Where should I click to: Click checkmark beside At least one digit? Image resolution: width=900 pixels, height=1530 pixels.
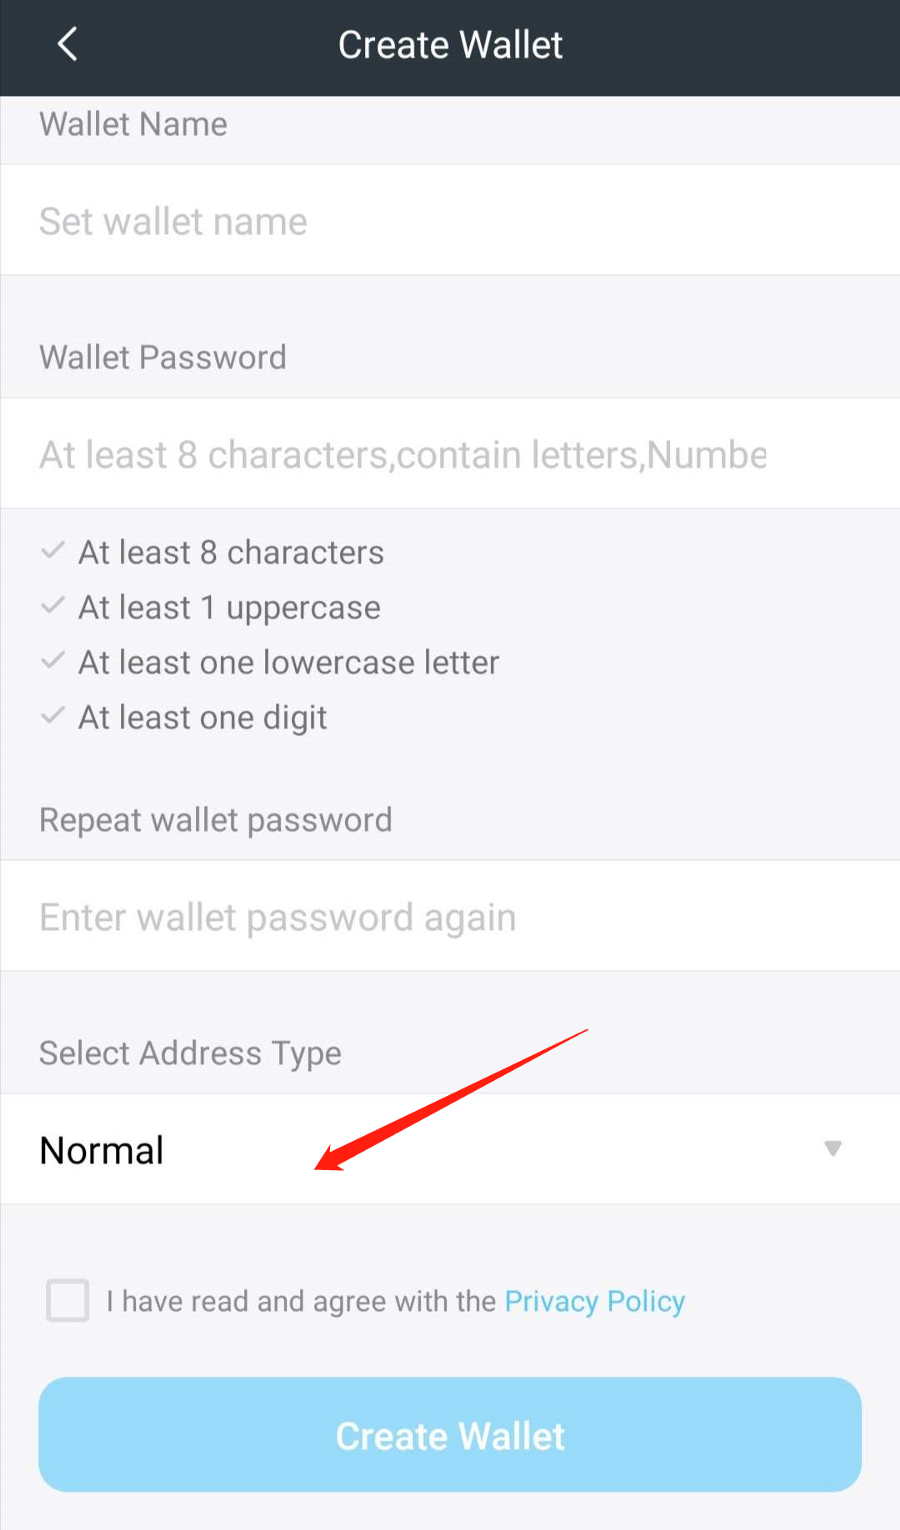tap(52, 716)
